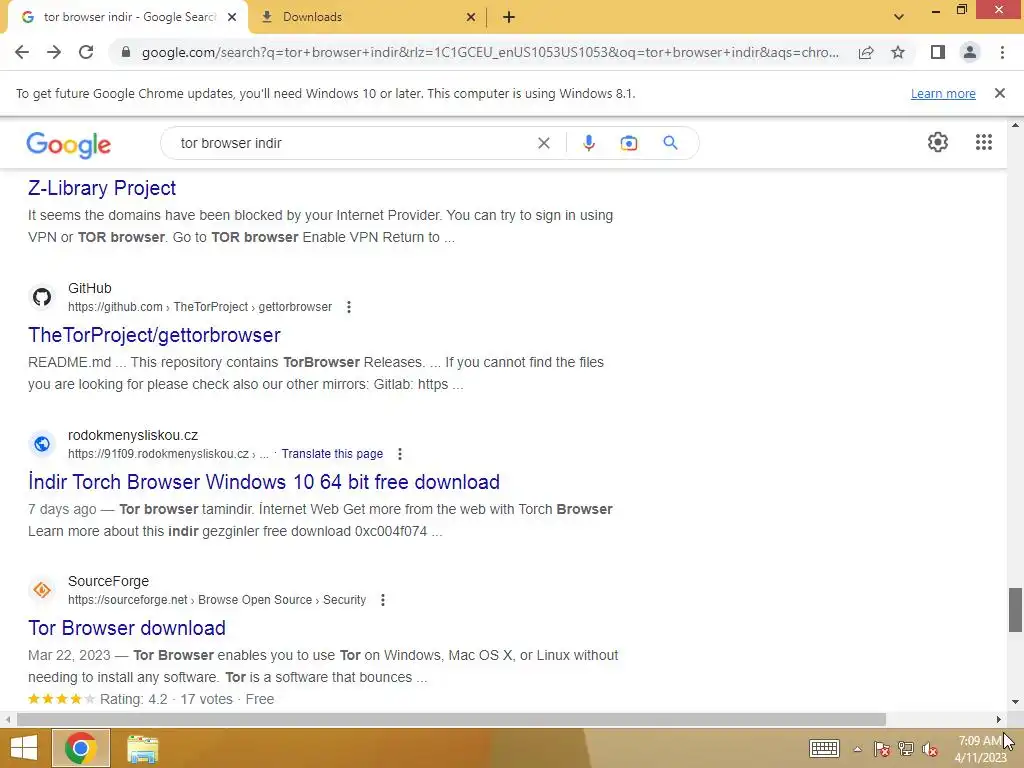Viewport: 1024px width, 768px height.
Task: Click the scroll right arrow
Action: click(x=999, y=720)
